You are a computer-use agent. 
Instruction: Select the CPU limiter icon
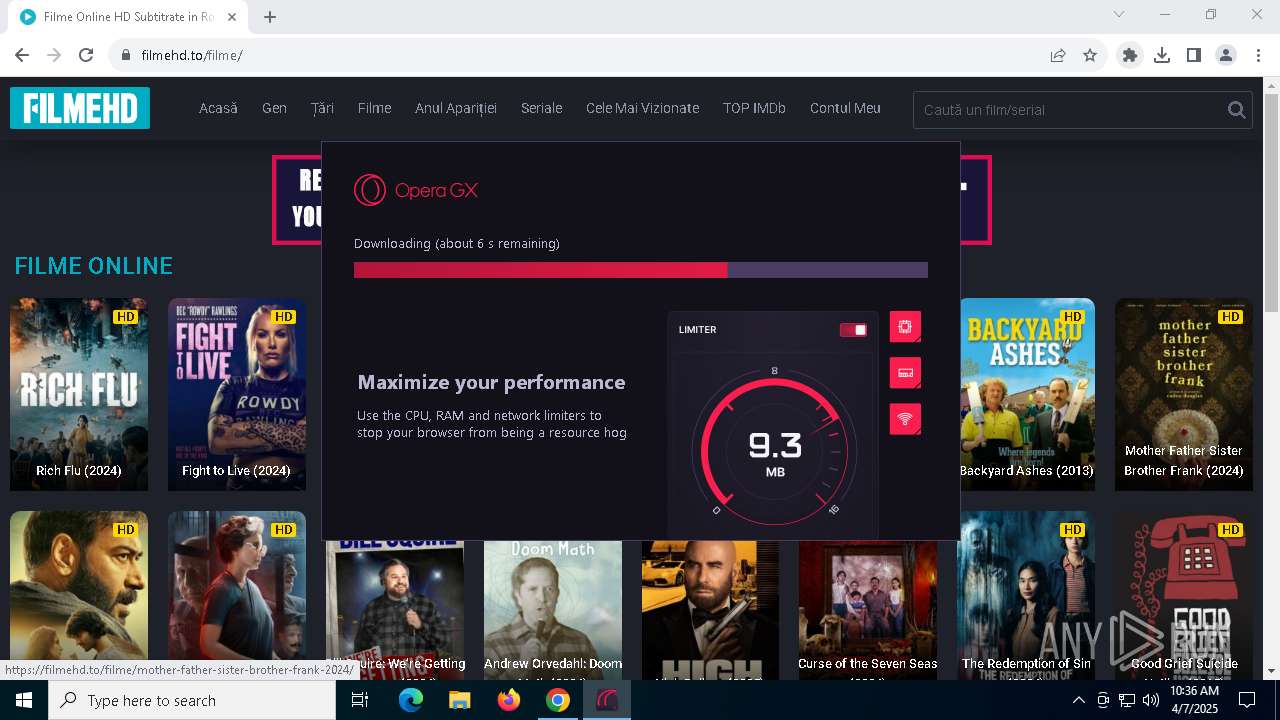tap(905, 326)
